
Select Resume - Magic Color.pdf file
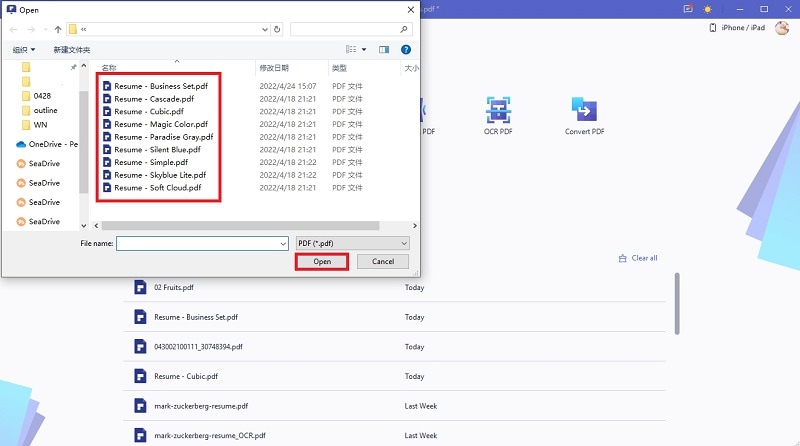(161, 125)
